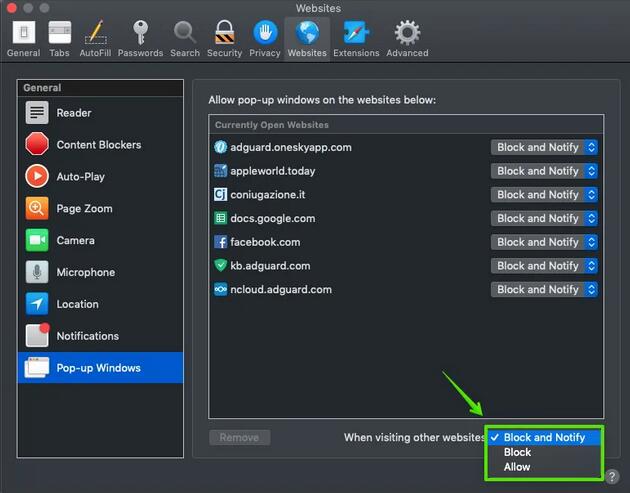This screenshot has height=493, width=630.
Task: Open the Tabs preferences pane
Action: 60,38
